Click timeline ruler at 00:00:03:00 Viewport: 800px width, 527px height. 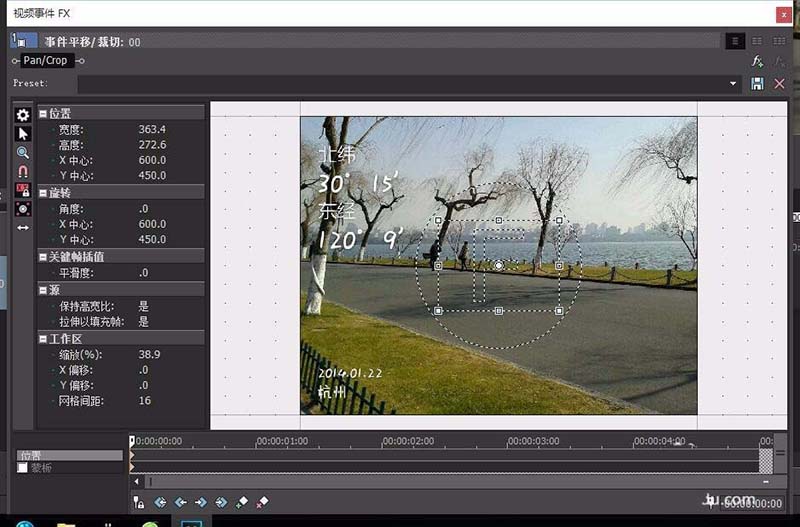[x=533, y=441]
